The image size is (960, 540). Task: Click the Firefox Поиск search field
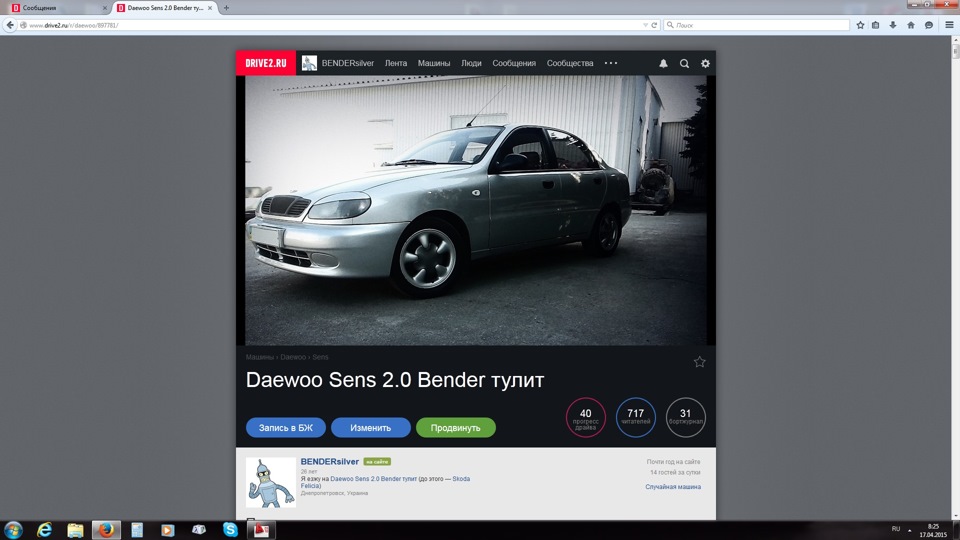[757, 25]
